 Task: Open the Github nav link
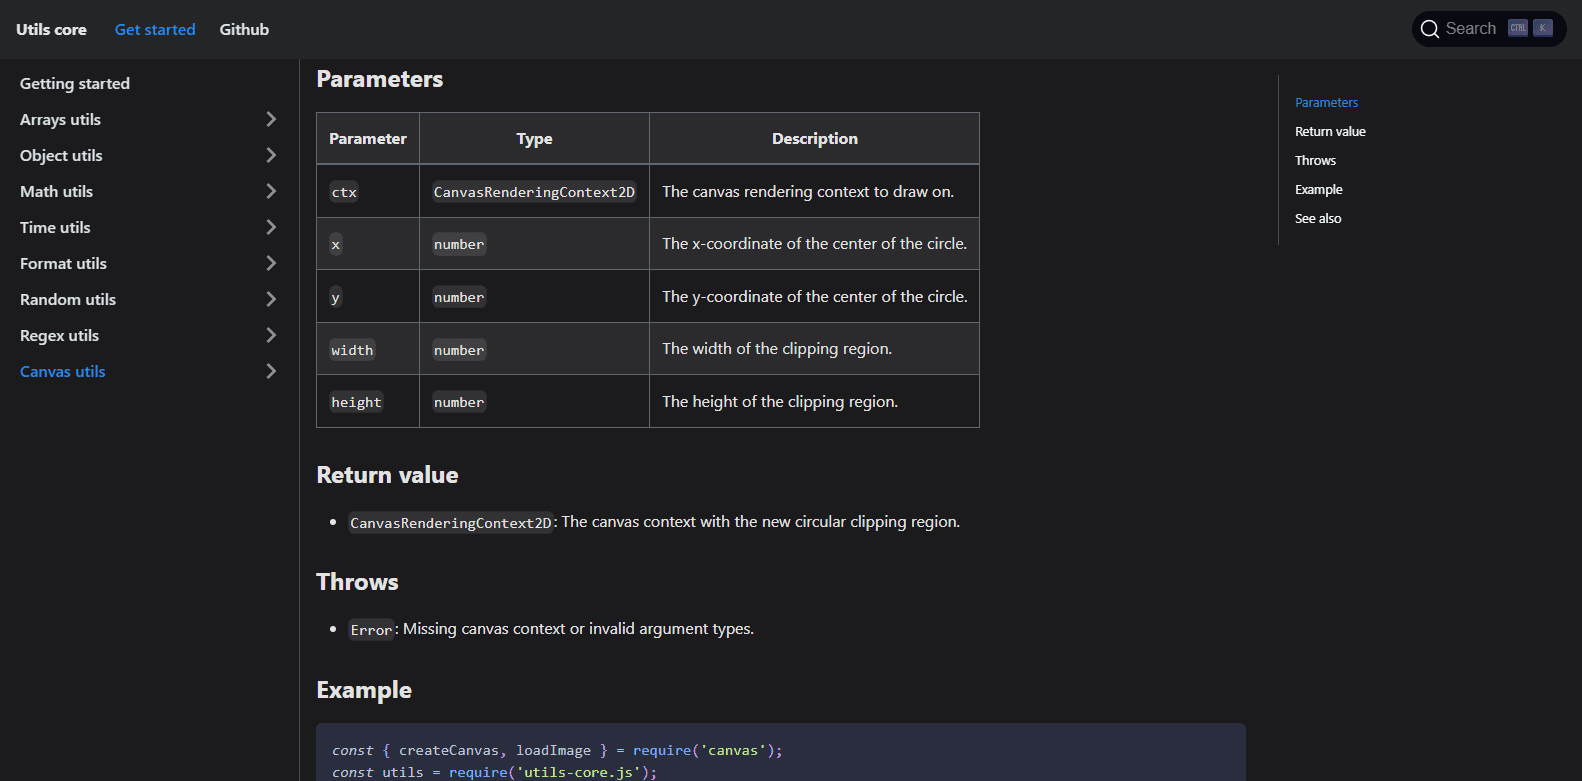(x=244, y=30)
